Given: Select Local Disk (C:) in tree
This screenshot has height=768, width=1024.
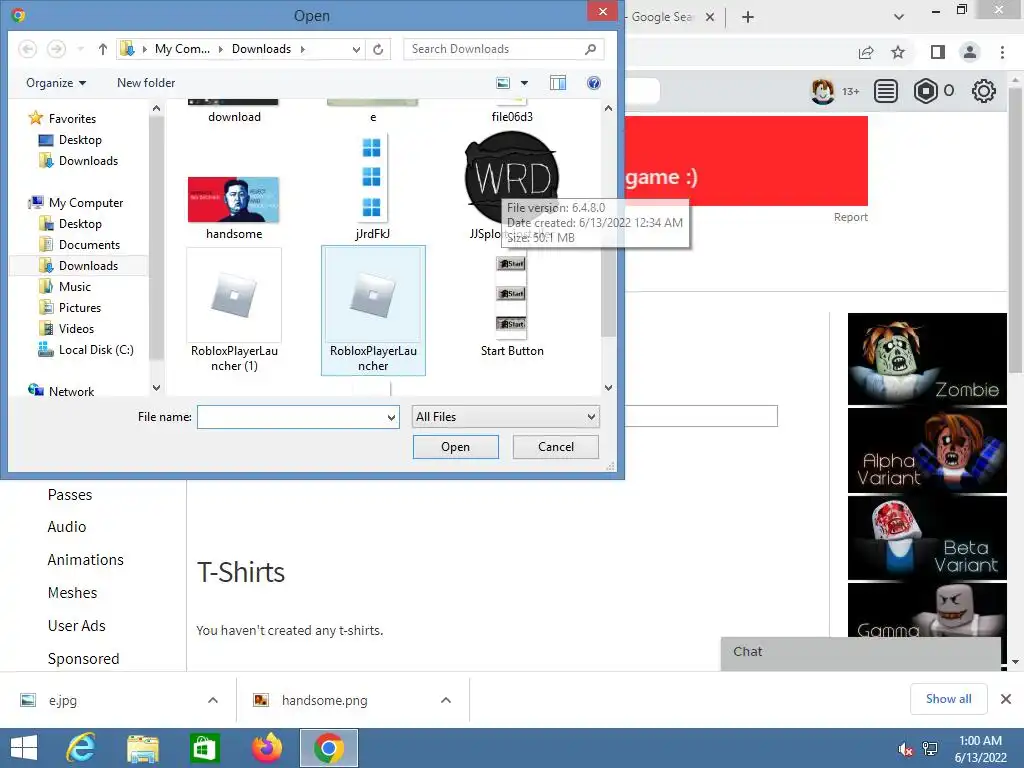Looking at the screenshot, I should [96, 349].
